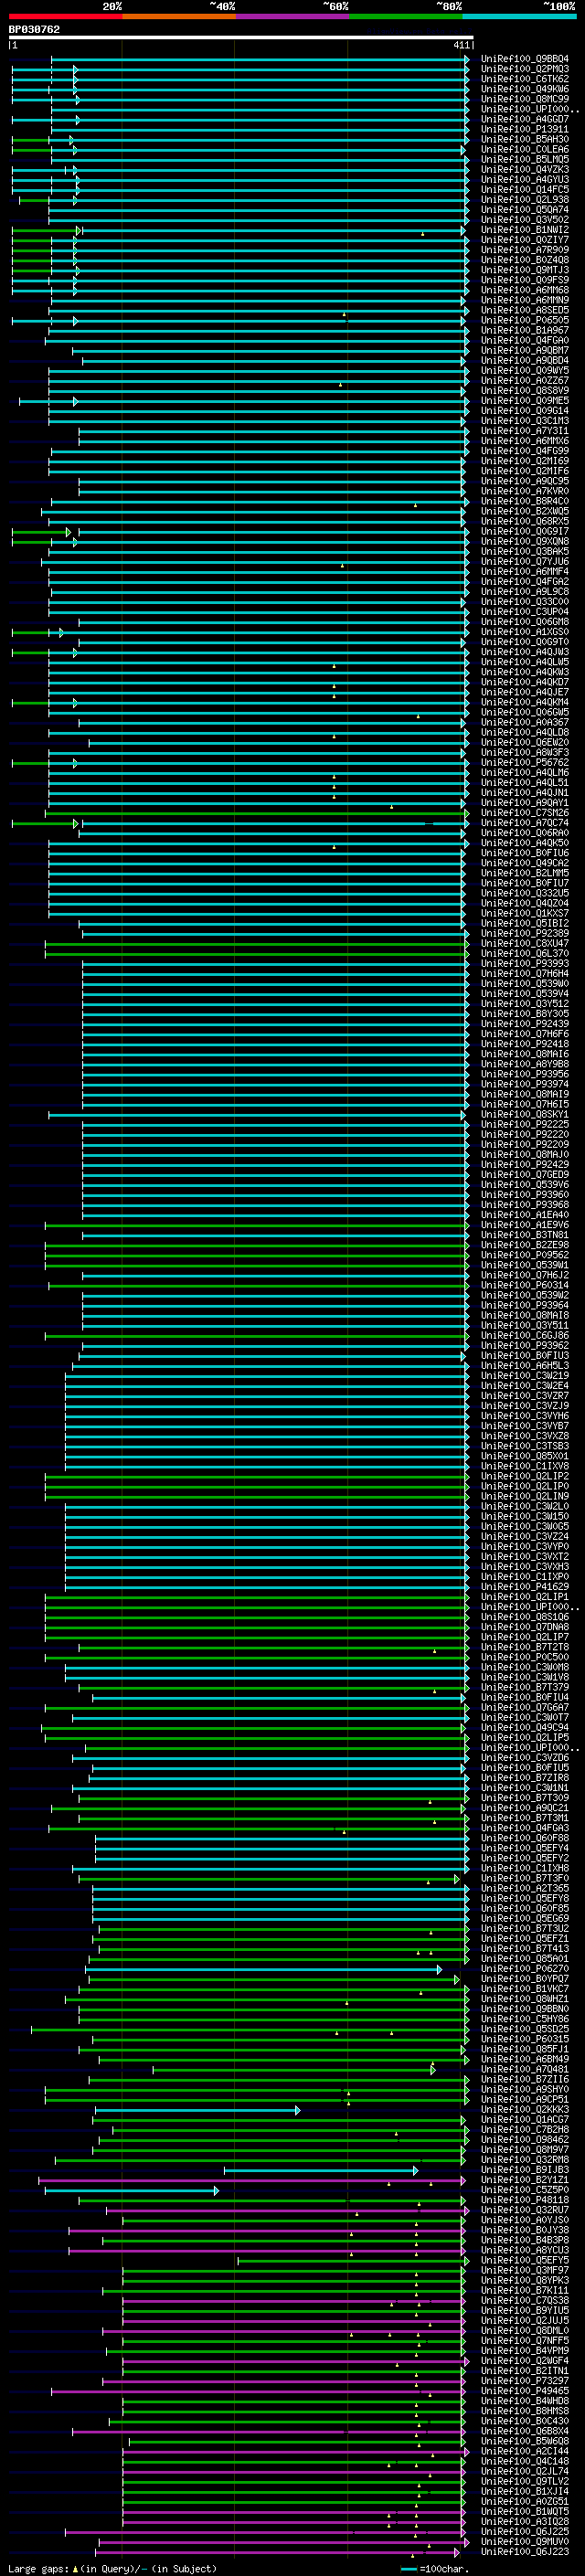Viewport: 585px width, 2576px height.
Task: Select hit label UniRef100_Q85X01
Action: point(524,1456)
